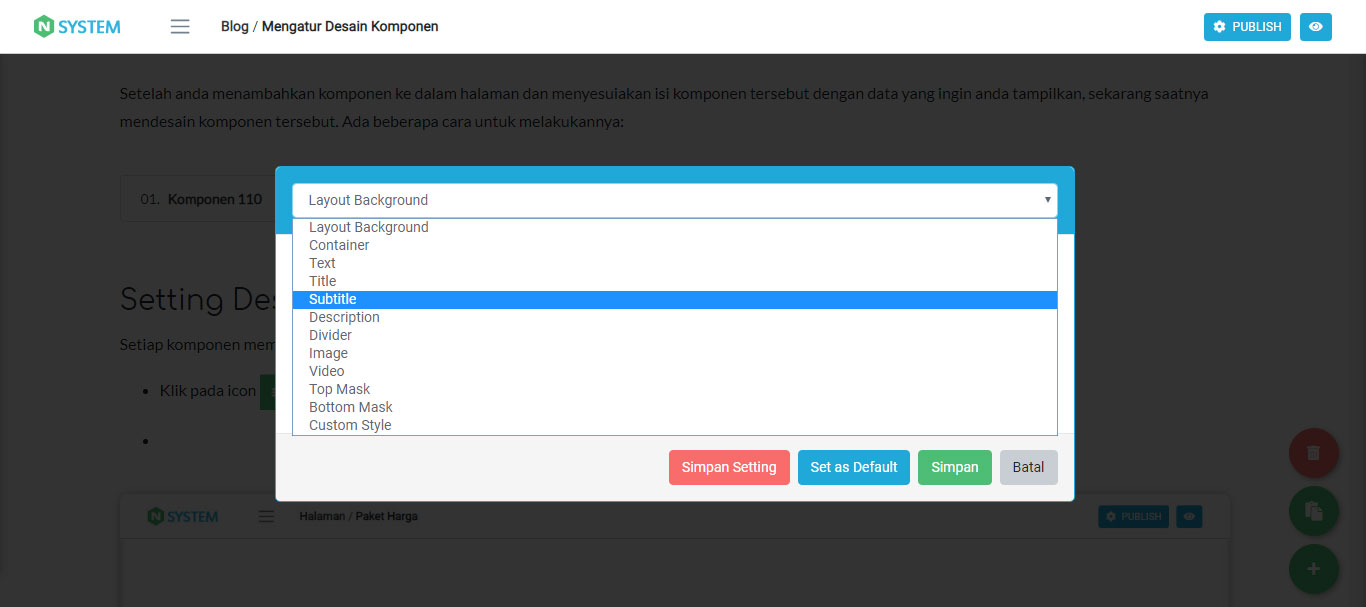This screenshot has height=607, width=1366.
Task: Select "Custom Style" from the dropdown list
Action: (x=350, y=424)
